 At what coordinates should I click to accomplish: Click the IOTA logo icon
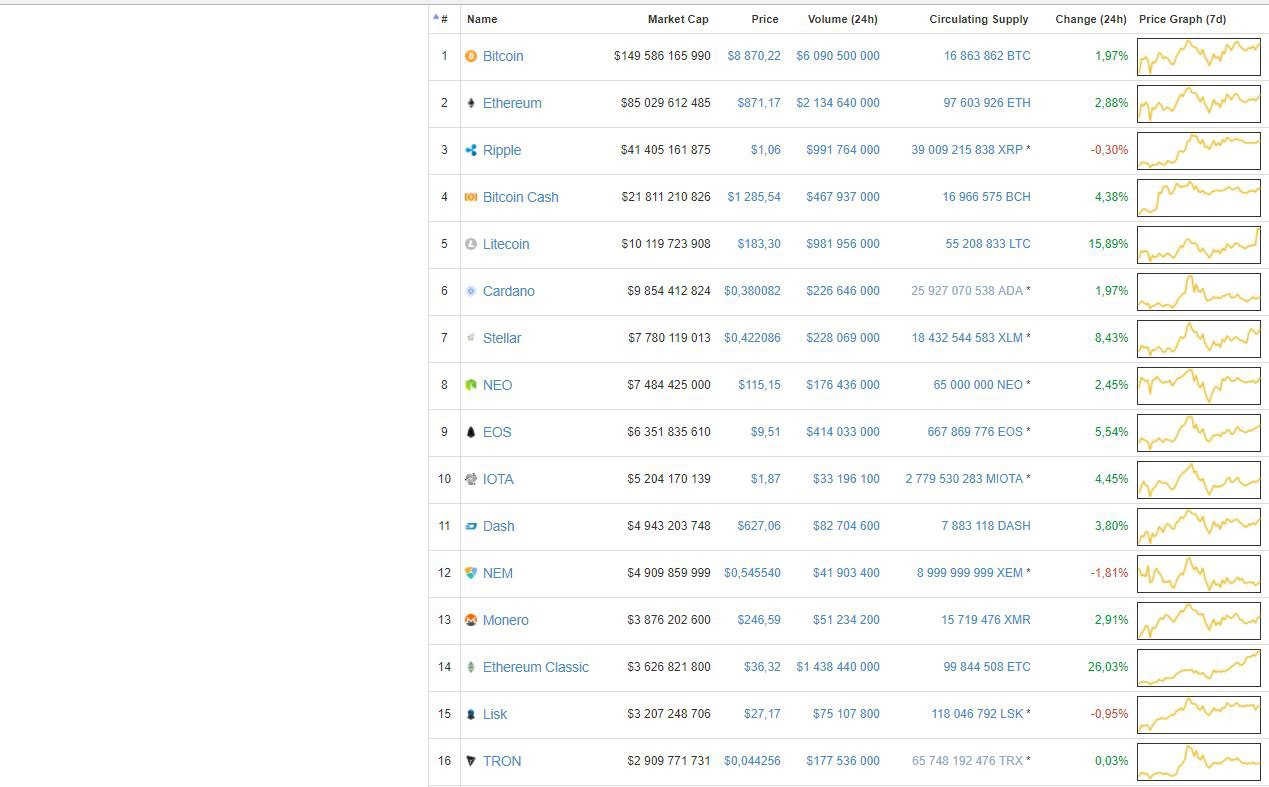pos(471,479)
